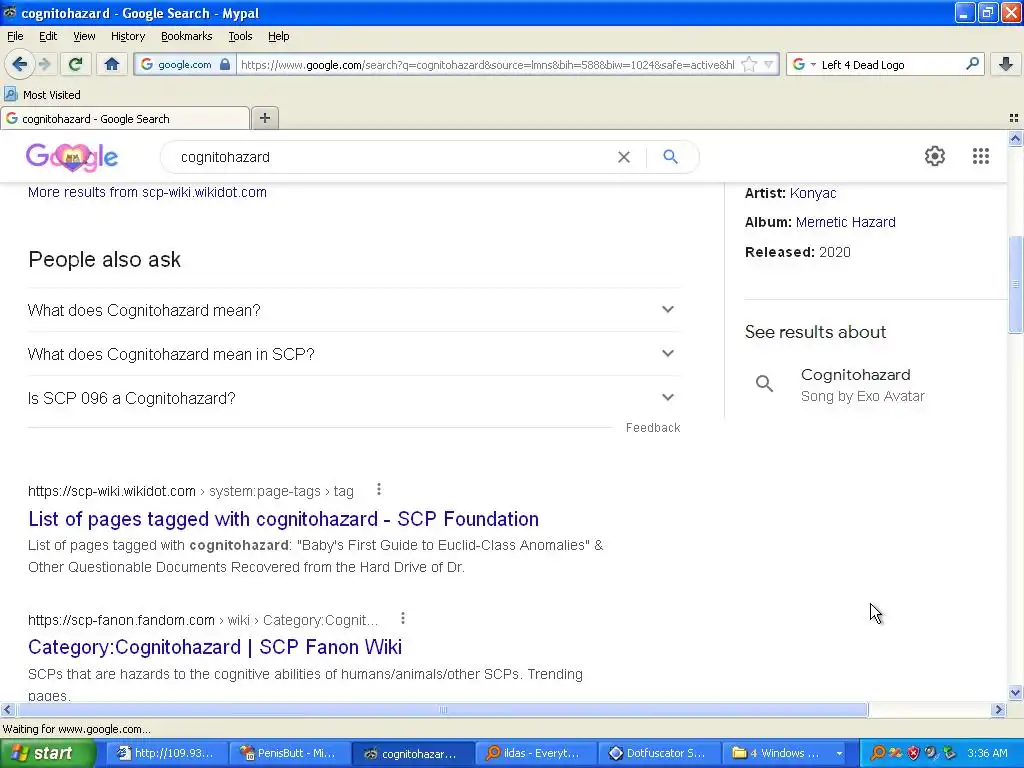Open the URL history dropdown arrow
Screen dimensions: 1024x768
pyautogui.click(x=769, y=64)
